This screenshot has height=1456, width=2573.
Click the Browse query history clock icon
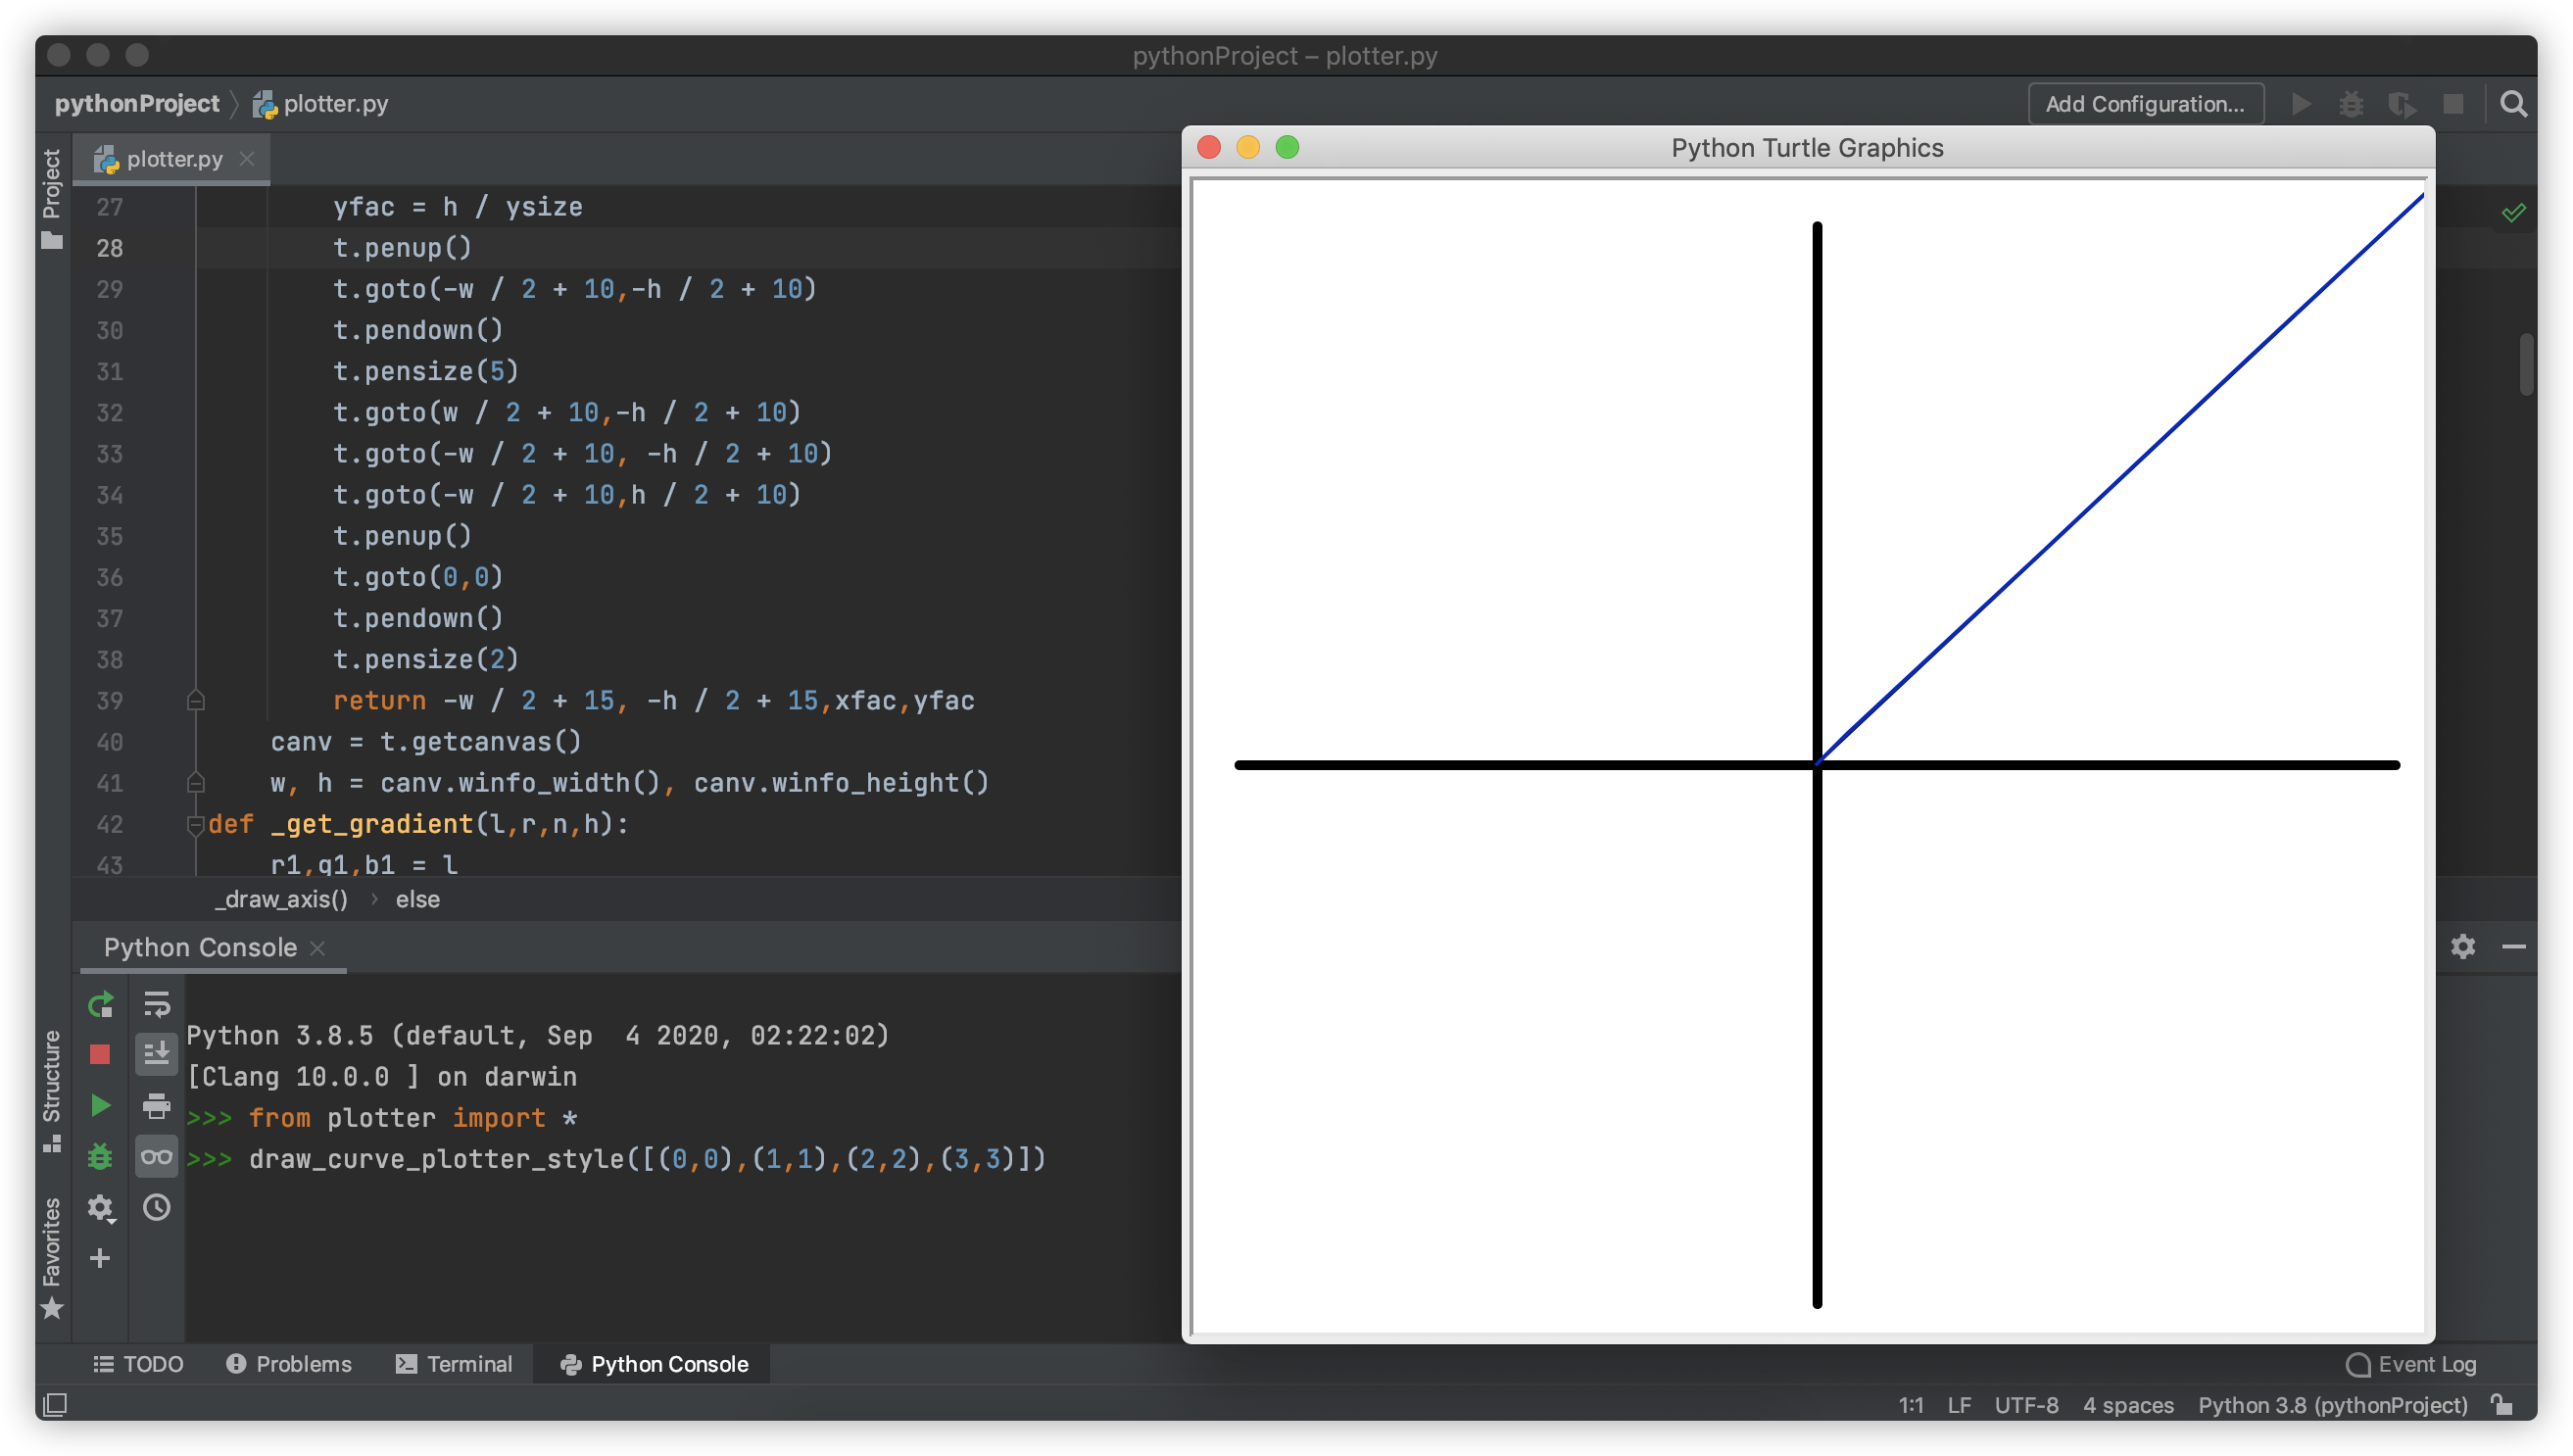[x=157, y=1208]
